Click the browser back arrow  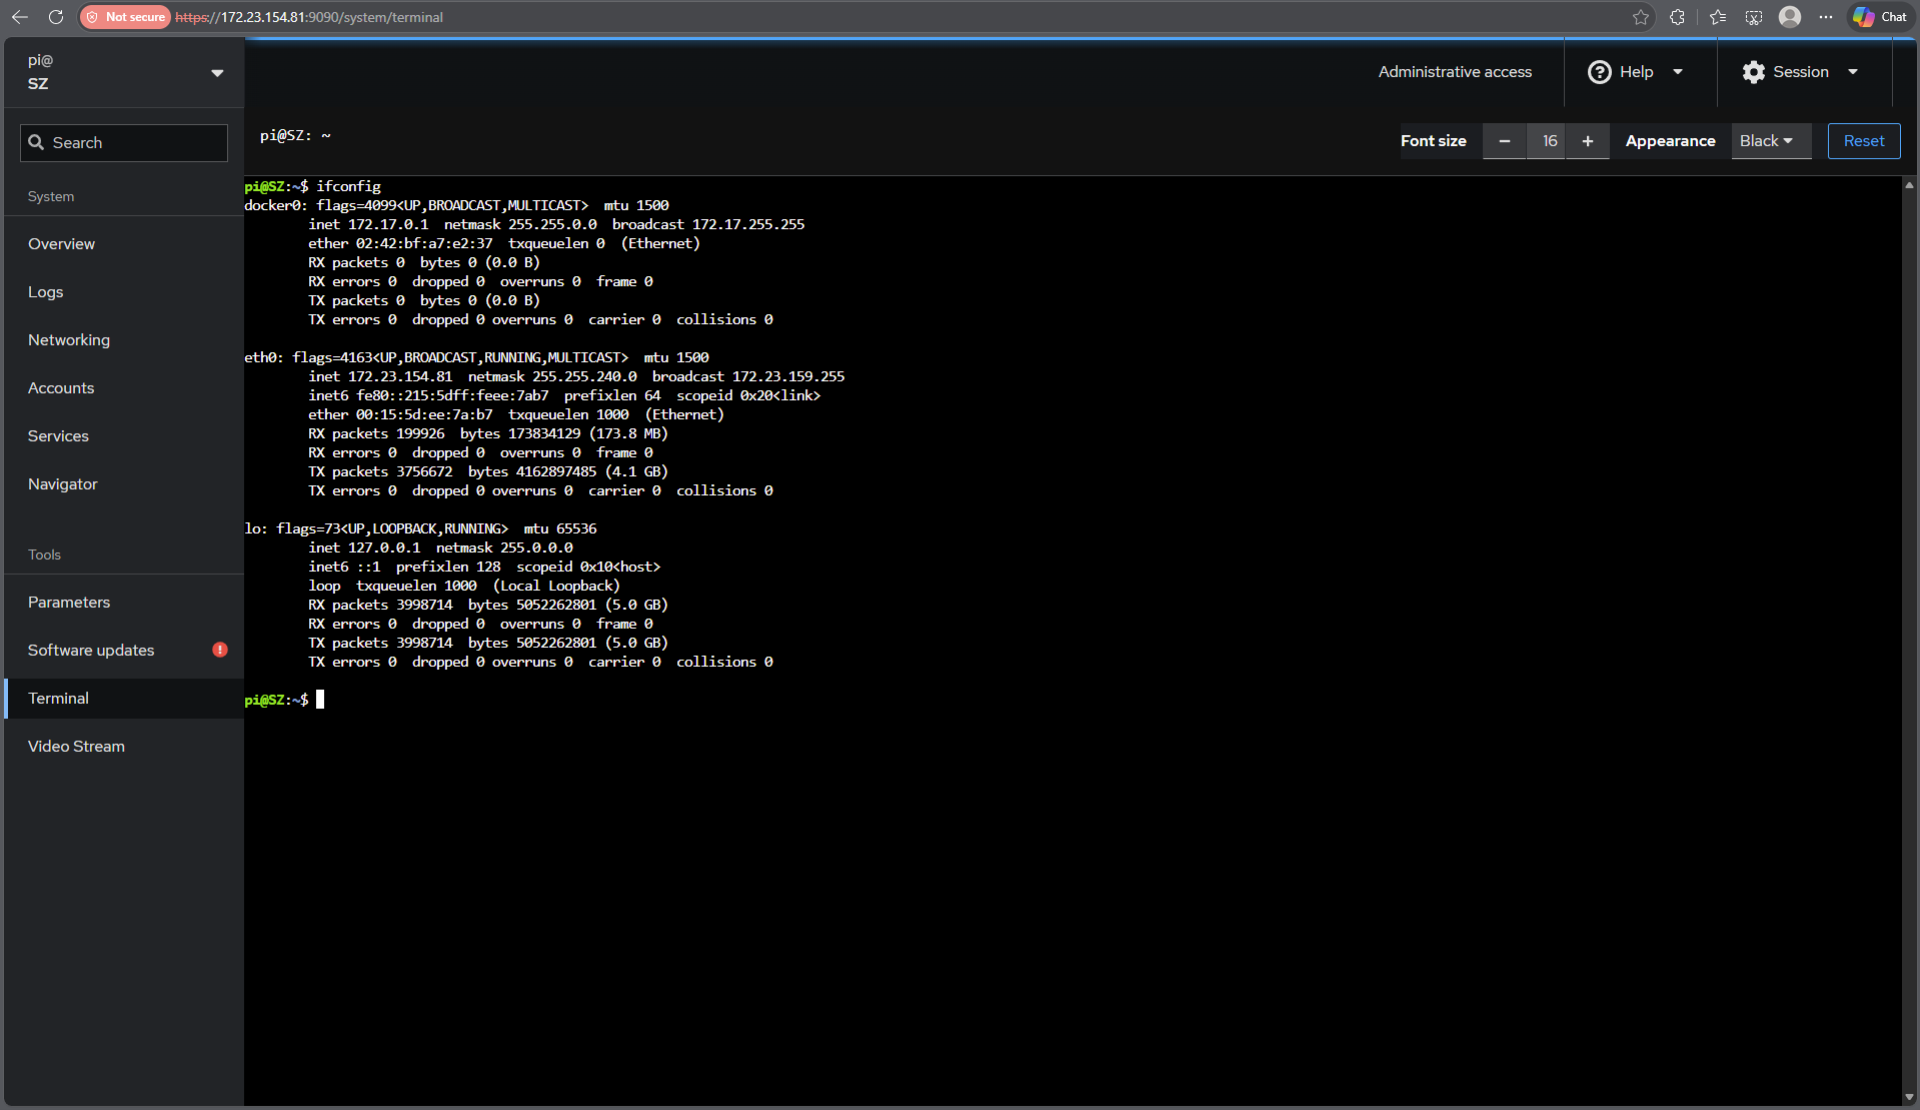click(20, 17)
